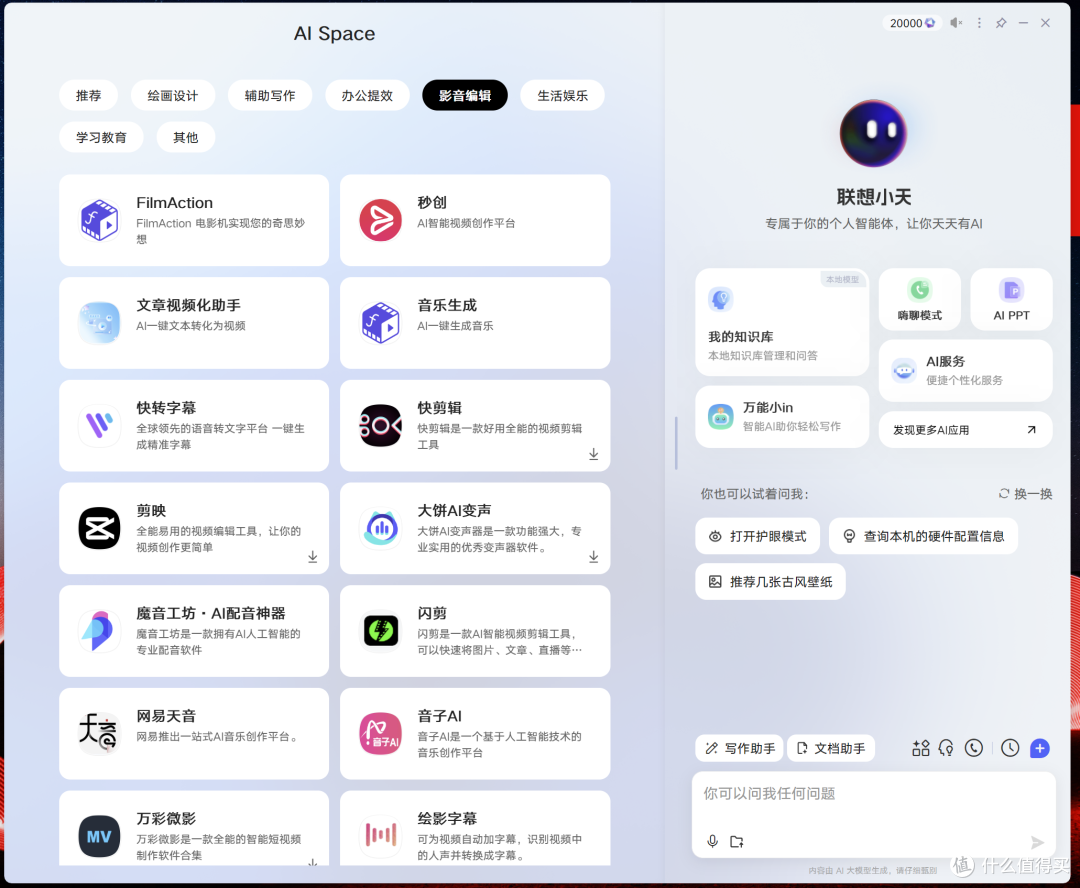Viewport: 1080px width, 888px height.
Task: Open the 生活娱乐 category tab
Action: click(561, 95)
